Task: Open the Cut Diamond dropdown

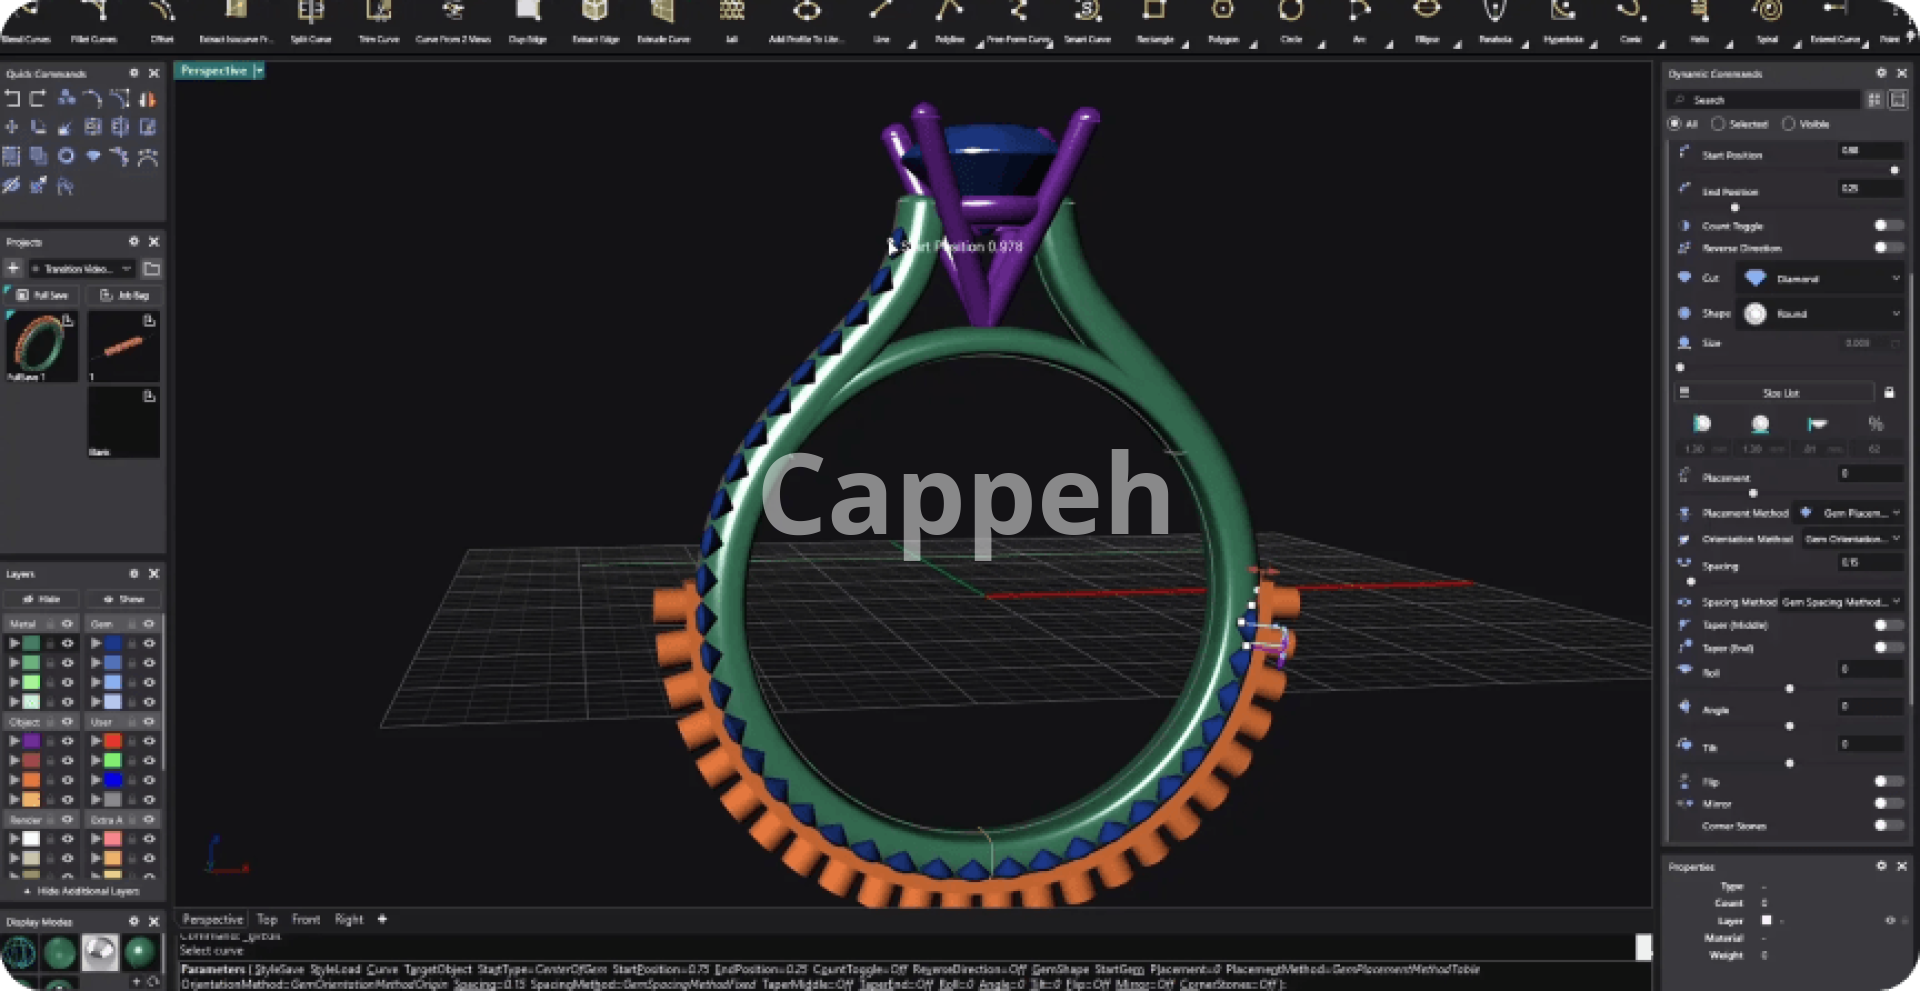Action: pos(1824,279)
